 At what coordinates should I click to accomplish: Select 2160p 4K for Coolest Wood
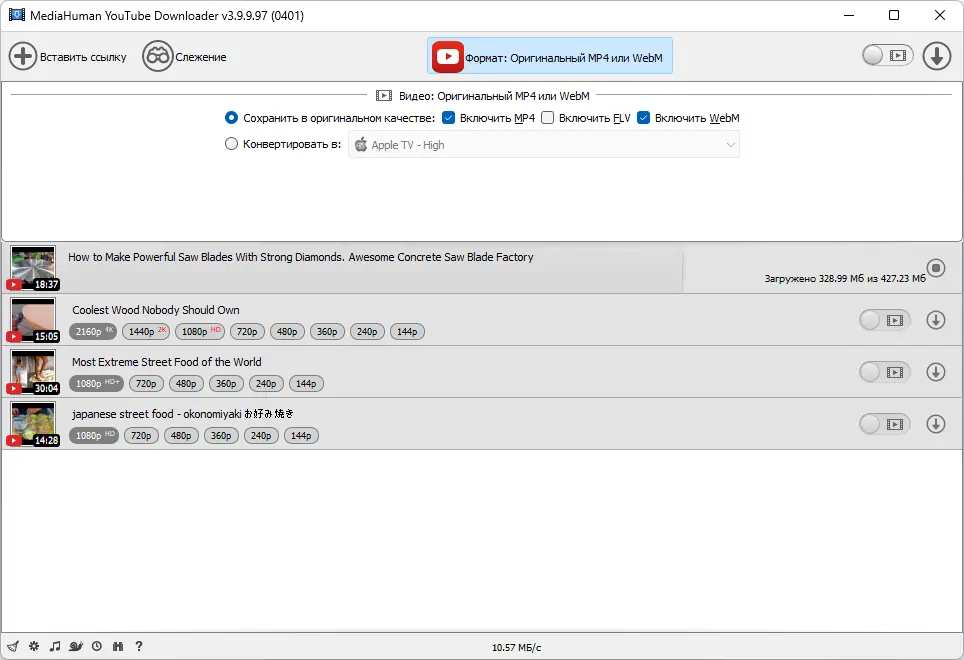click(93, 332)
